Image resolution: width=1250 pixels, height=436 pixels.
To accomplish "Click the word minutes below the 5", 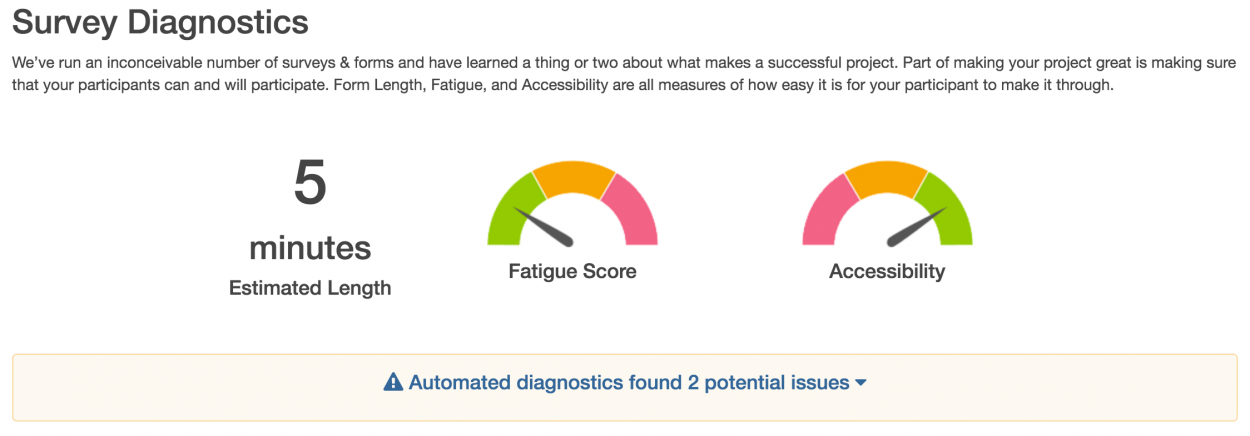I will click(x=310, y=247).
